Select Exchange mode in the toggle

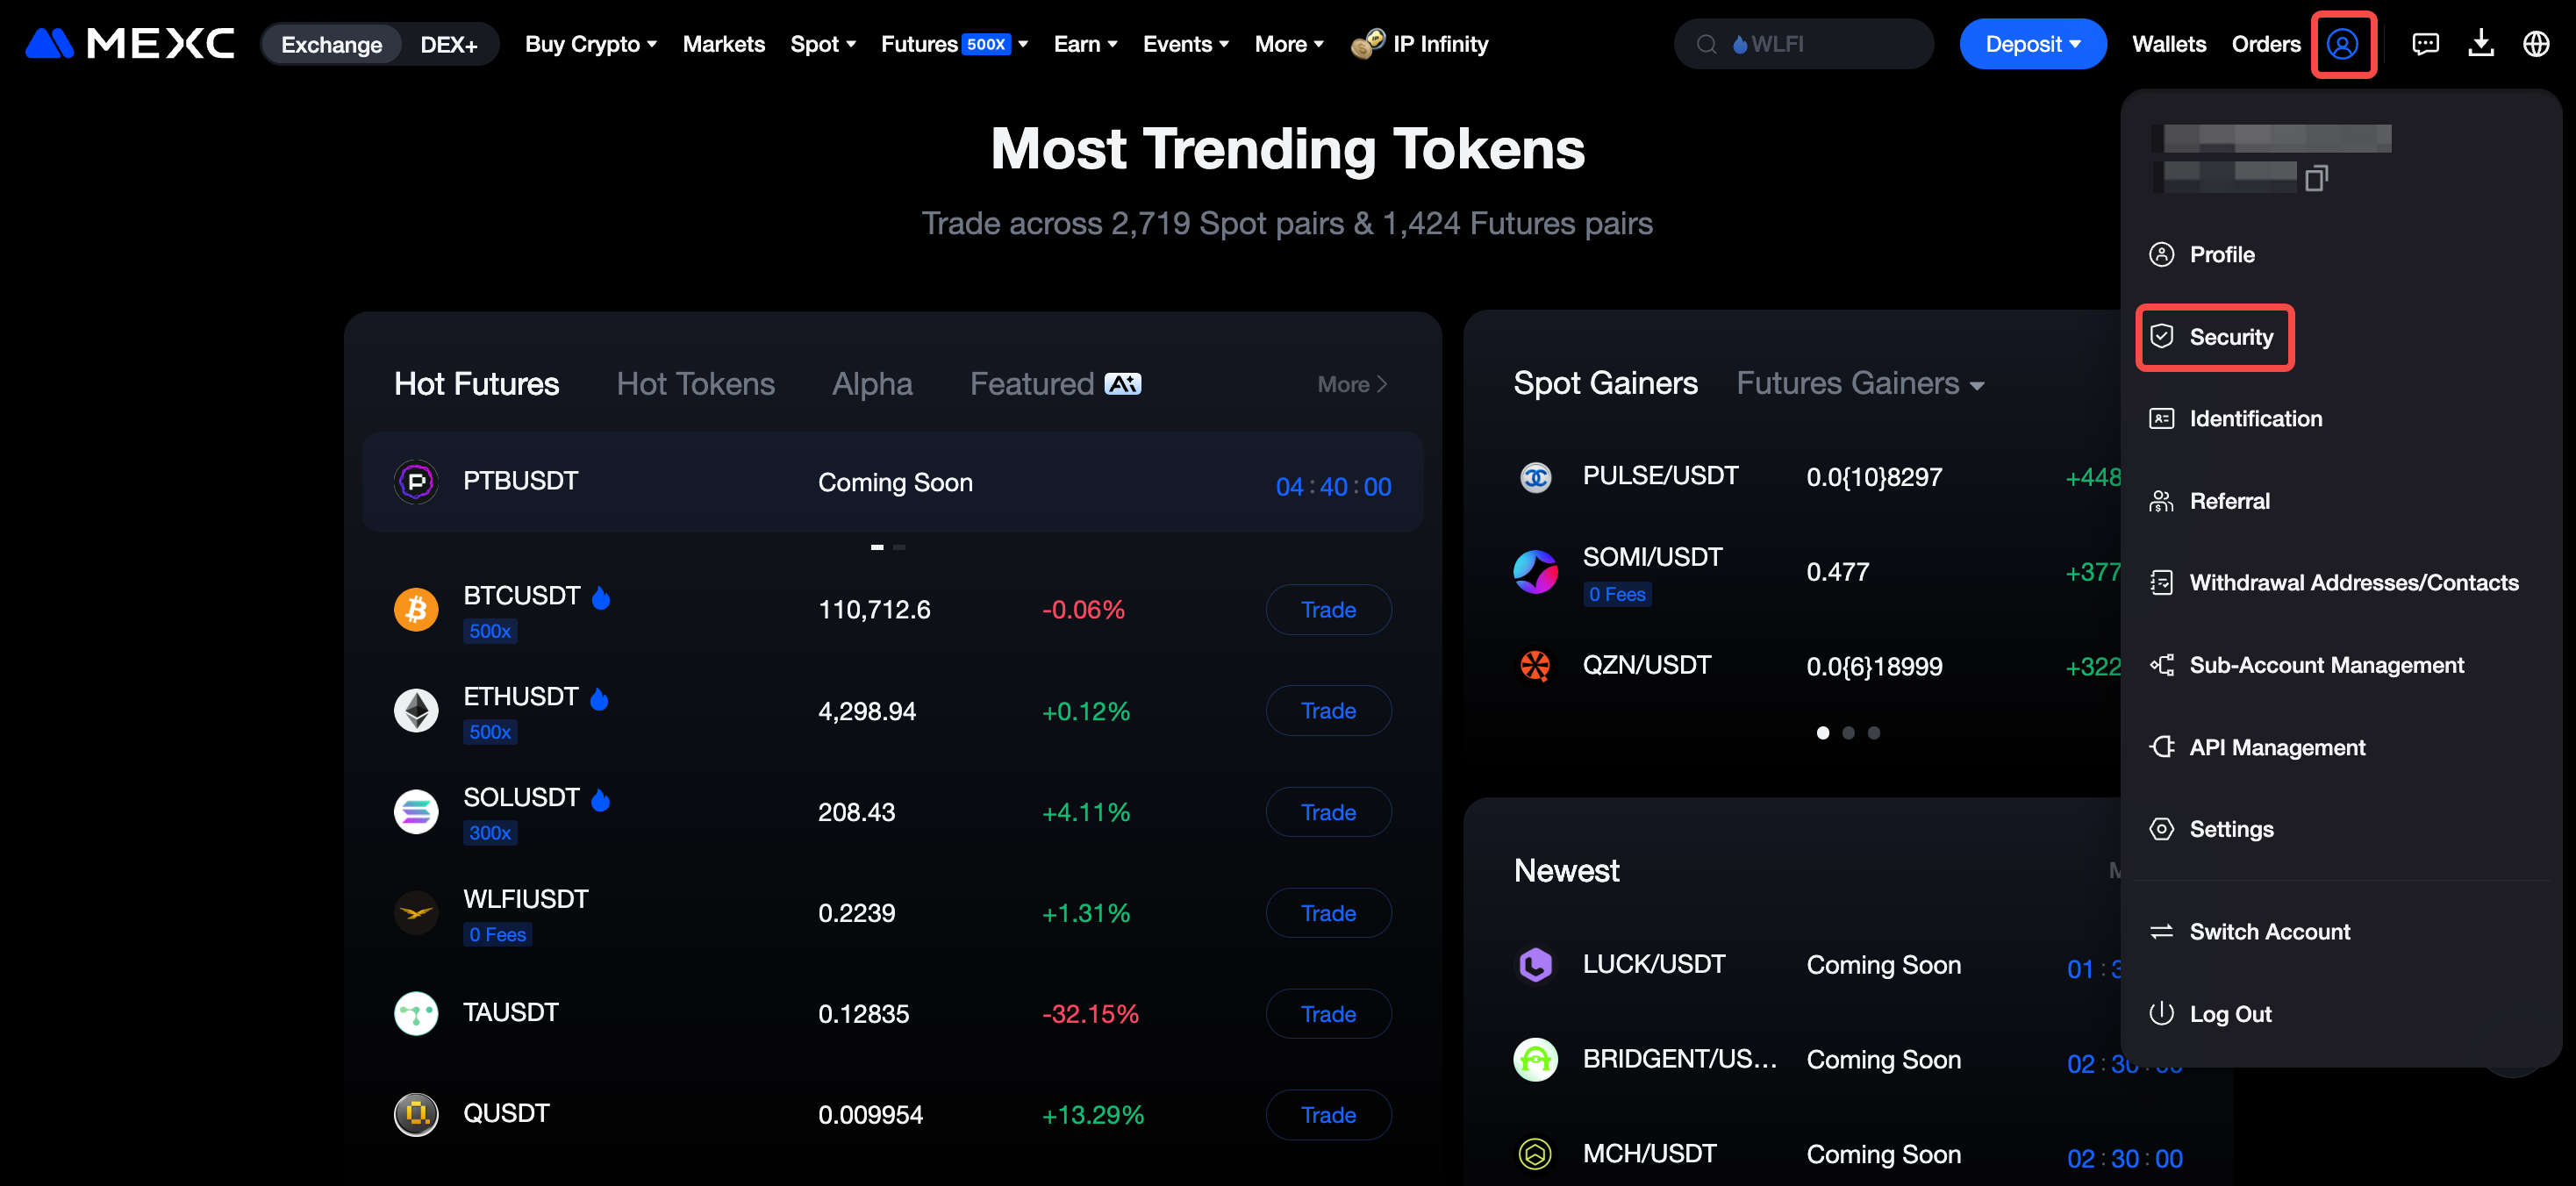(x=331, y=45)
